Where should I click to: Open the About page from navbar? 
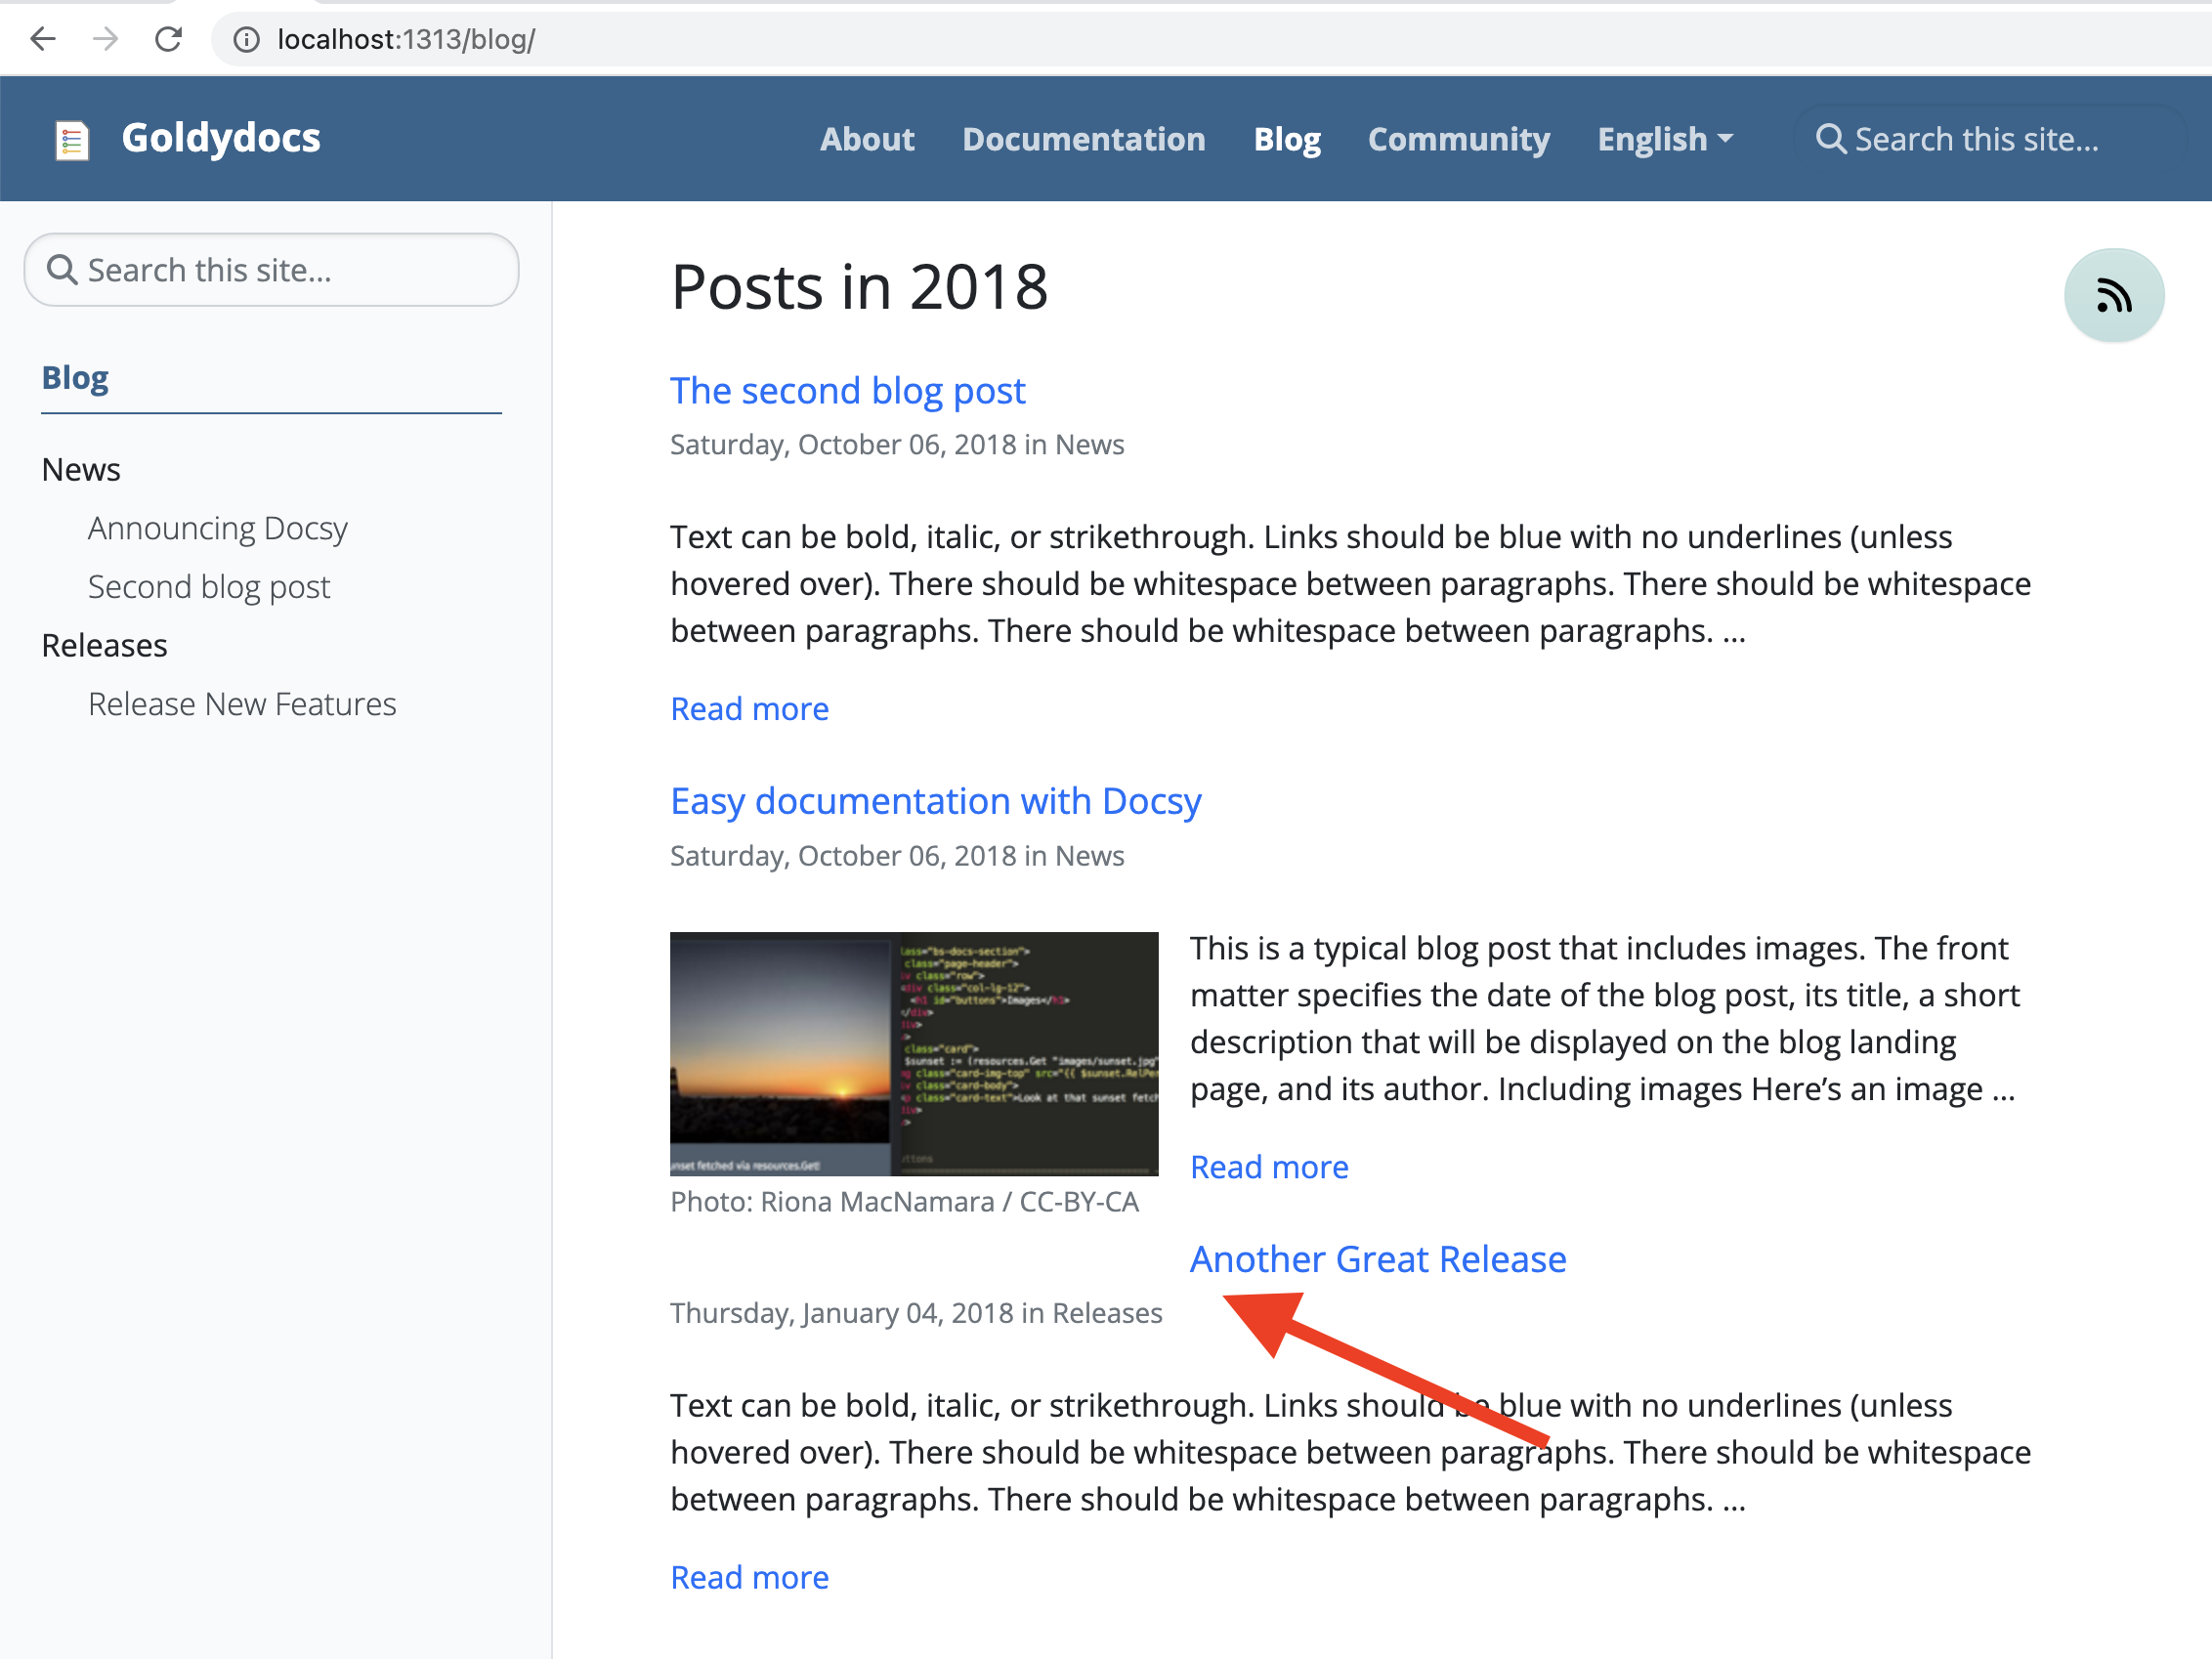click(866, 139)
